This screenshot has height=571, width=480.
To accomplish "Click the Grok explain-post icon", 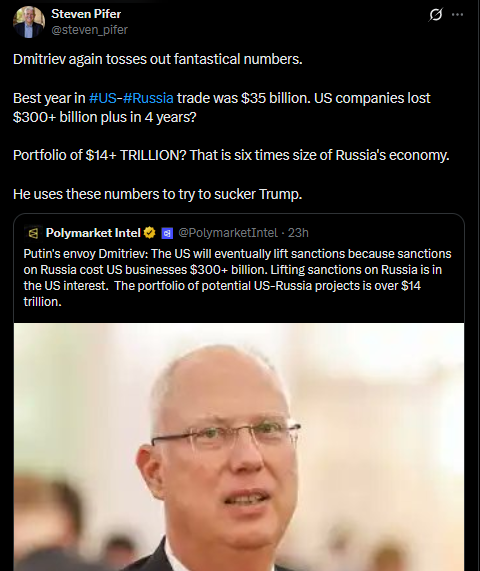I will [436, 15].
